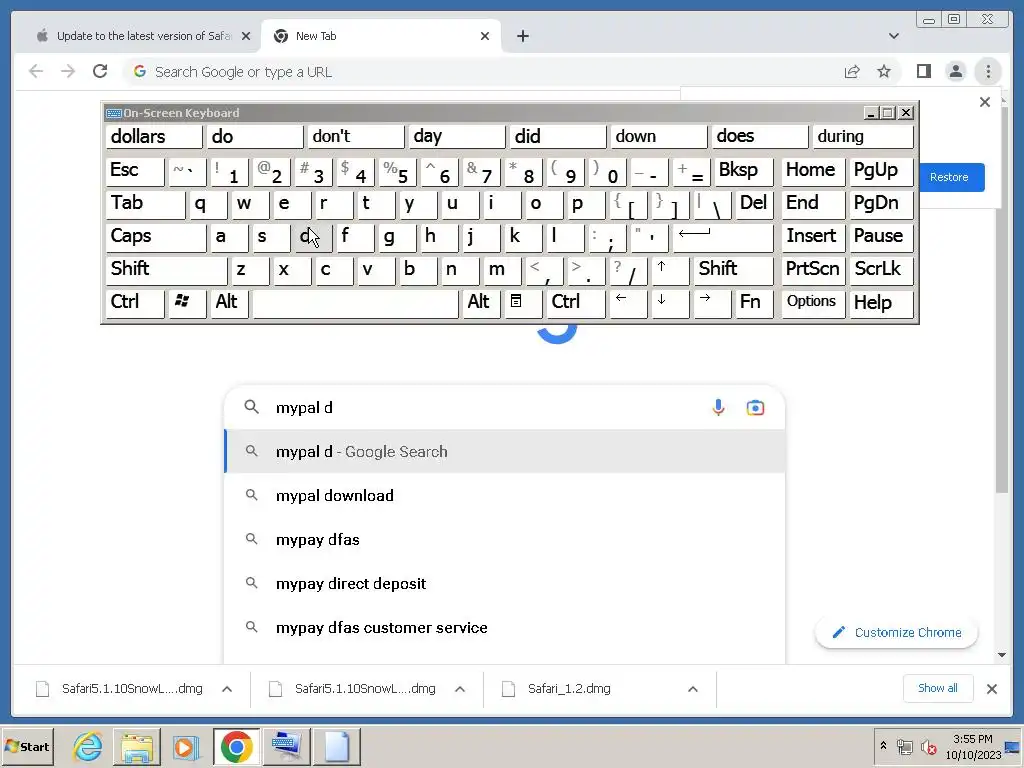1024x768 pixels.
Task: Click Customize Chrome button
Action: click(896, 632)
